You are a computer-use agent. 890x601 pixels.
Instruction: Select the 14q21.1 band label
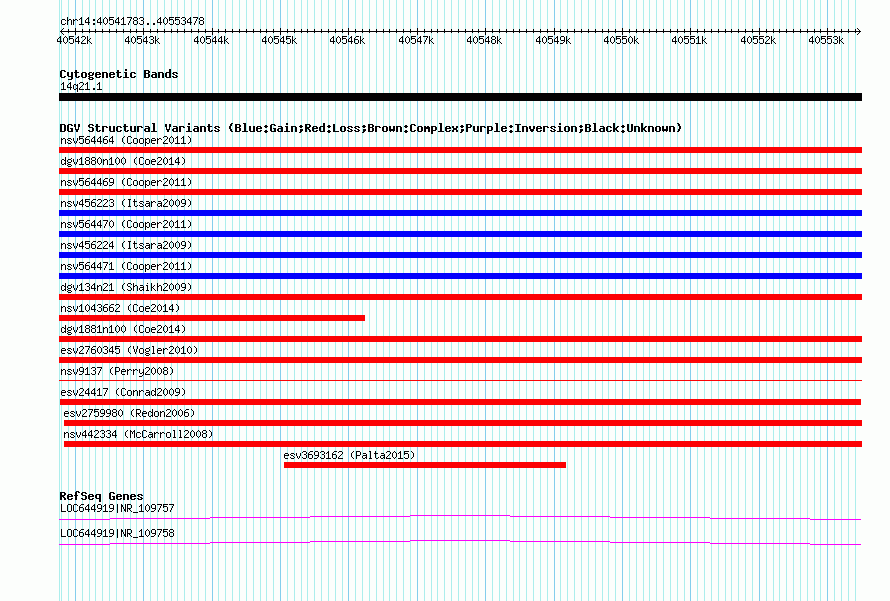[81, 86]
